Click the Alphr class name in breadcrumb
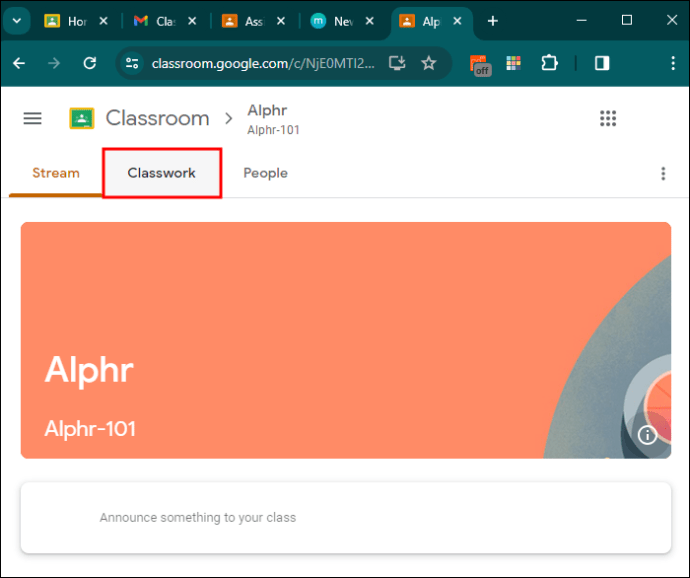Viewport: 690px width, 578px height. (x=267, y=110)
